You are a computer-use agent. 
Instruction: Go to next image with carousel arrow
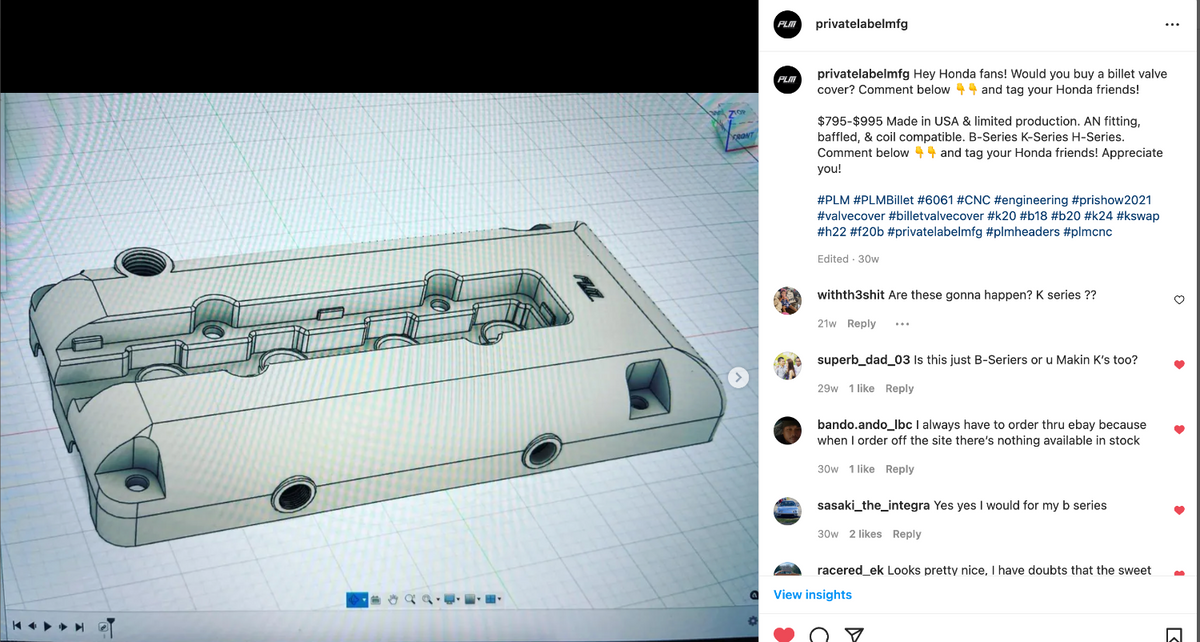738,377
